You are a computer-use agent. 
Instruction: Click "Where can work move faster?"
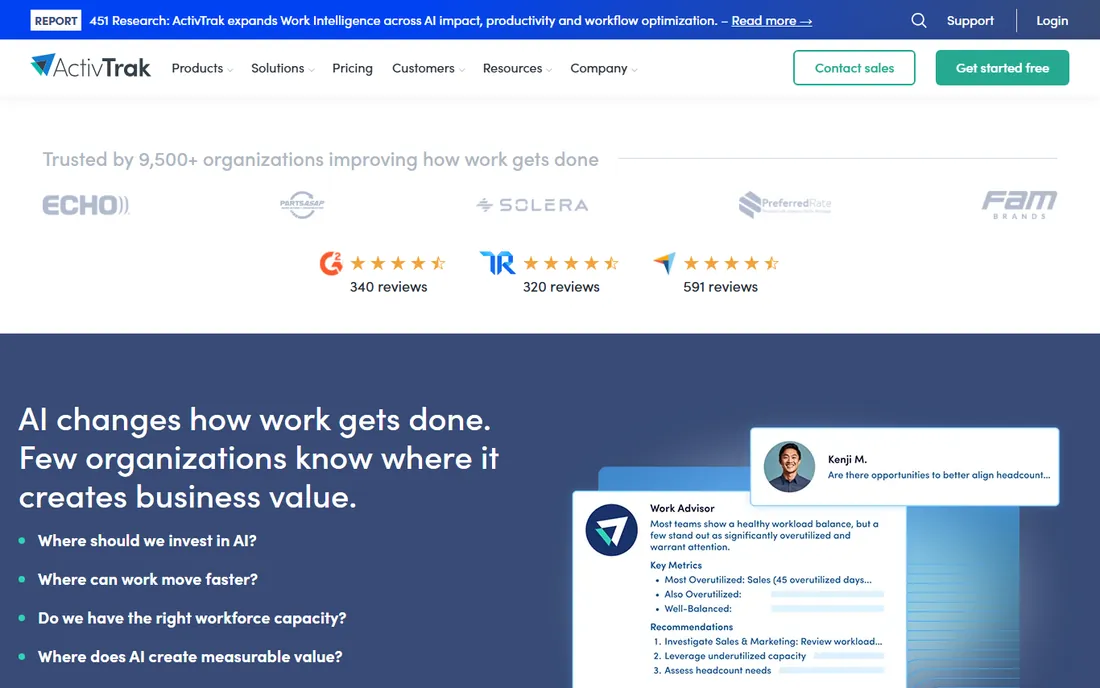[x=147, y=579]
